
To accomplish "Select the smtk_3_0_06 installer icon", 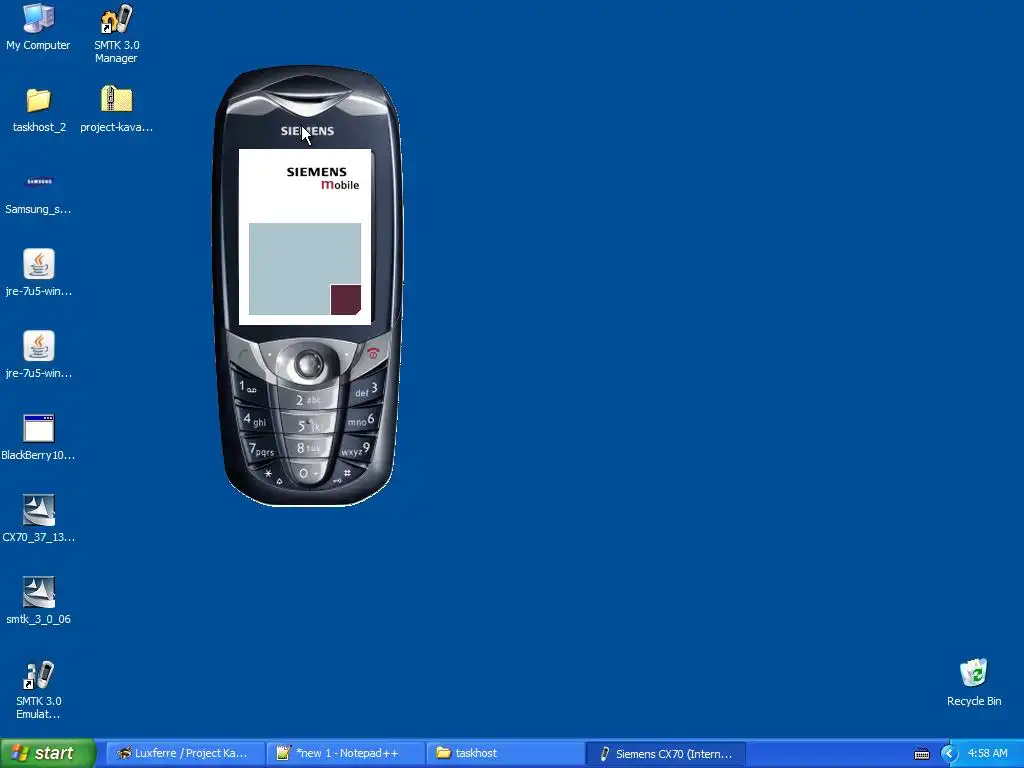I will click(39, 601).
